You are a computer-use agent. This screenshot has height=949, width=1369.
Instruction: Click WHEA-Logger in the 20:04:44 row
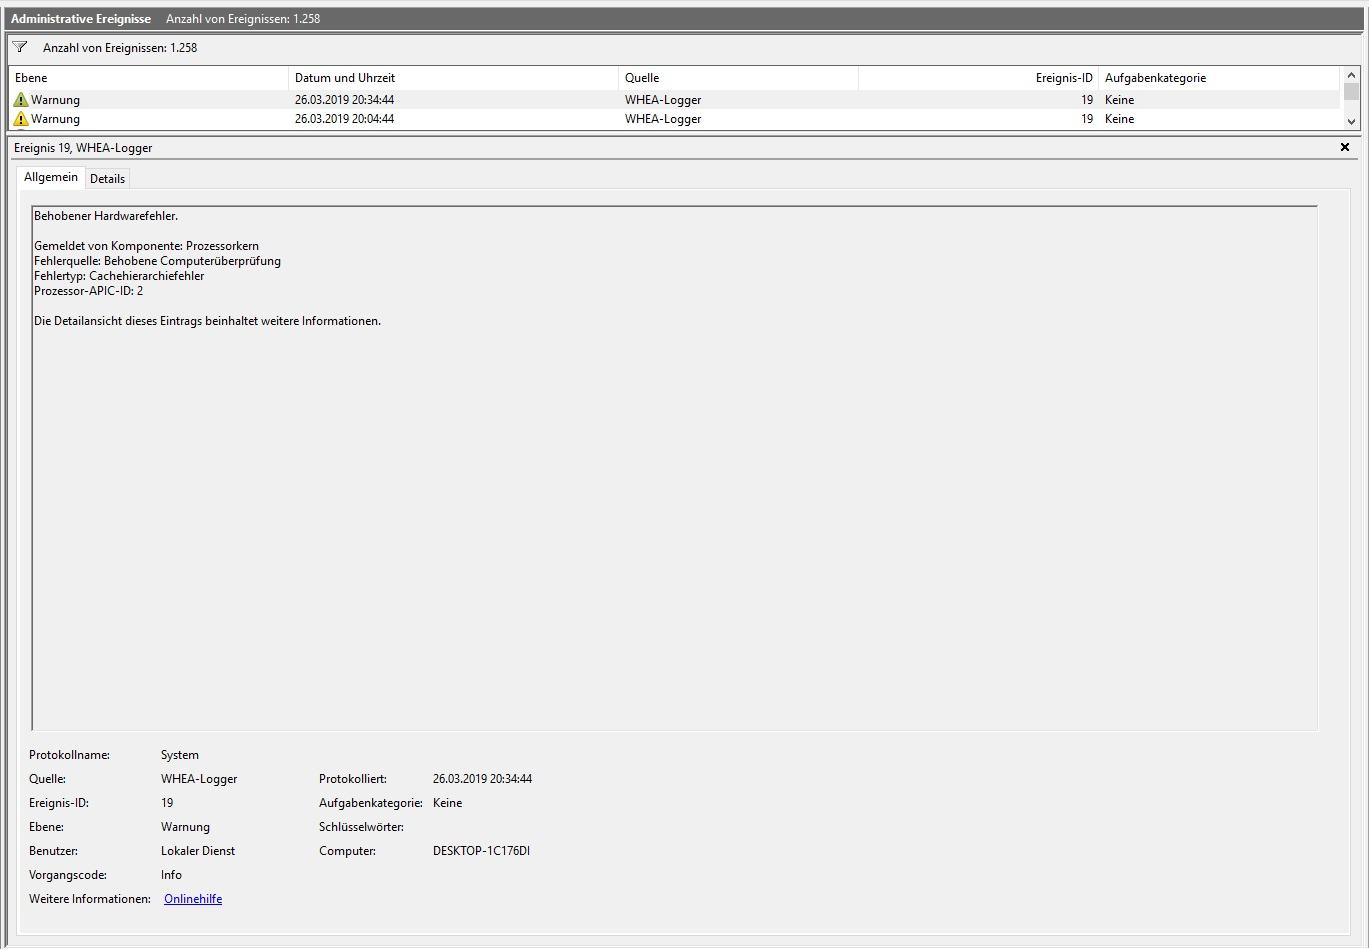tap(663, 119)
